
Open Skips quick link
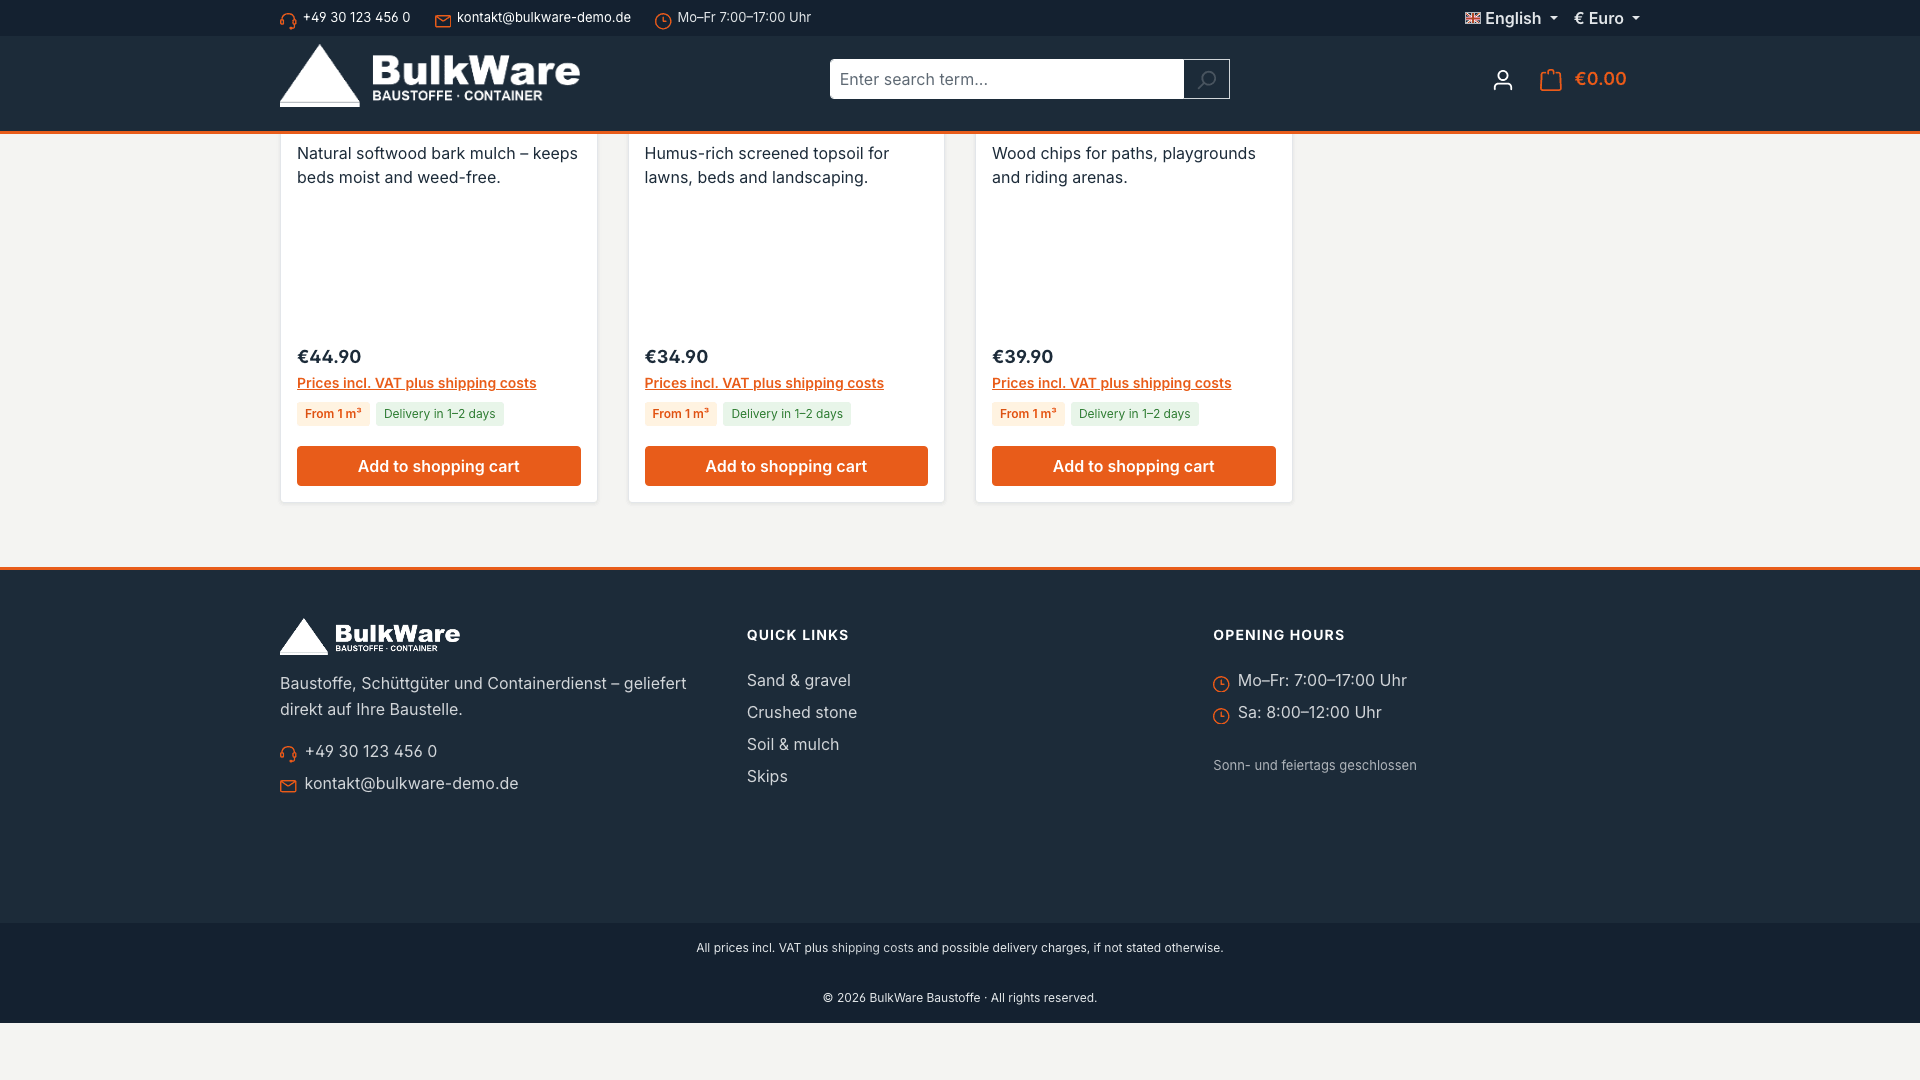point(766,776)
